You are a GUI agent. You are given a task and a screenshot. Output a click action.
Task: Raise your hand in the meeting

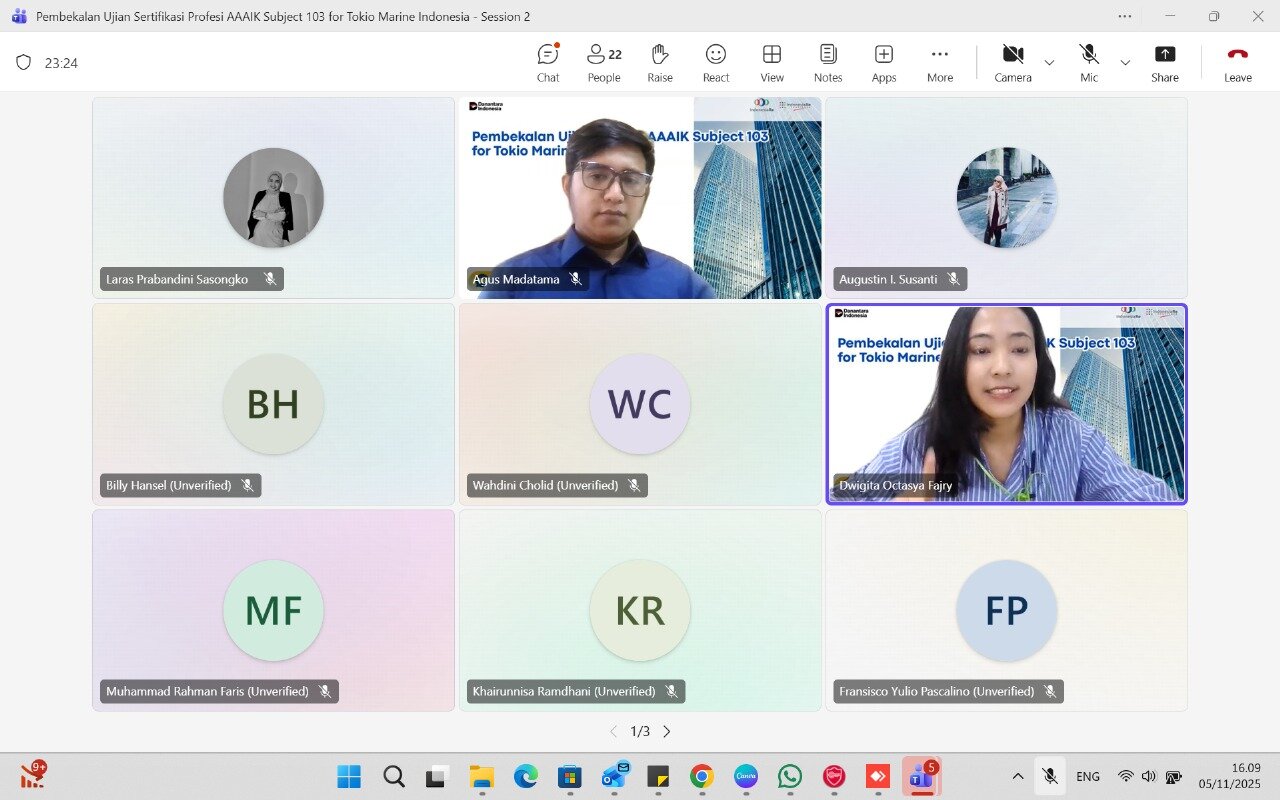point(659,62)
